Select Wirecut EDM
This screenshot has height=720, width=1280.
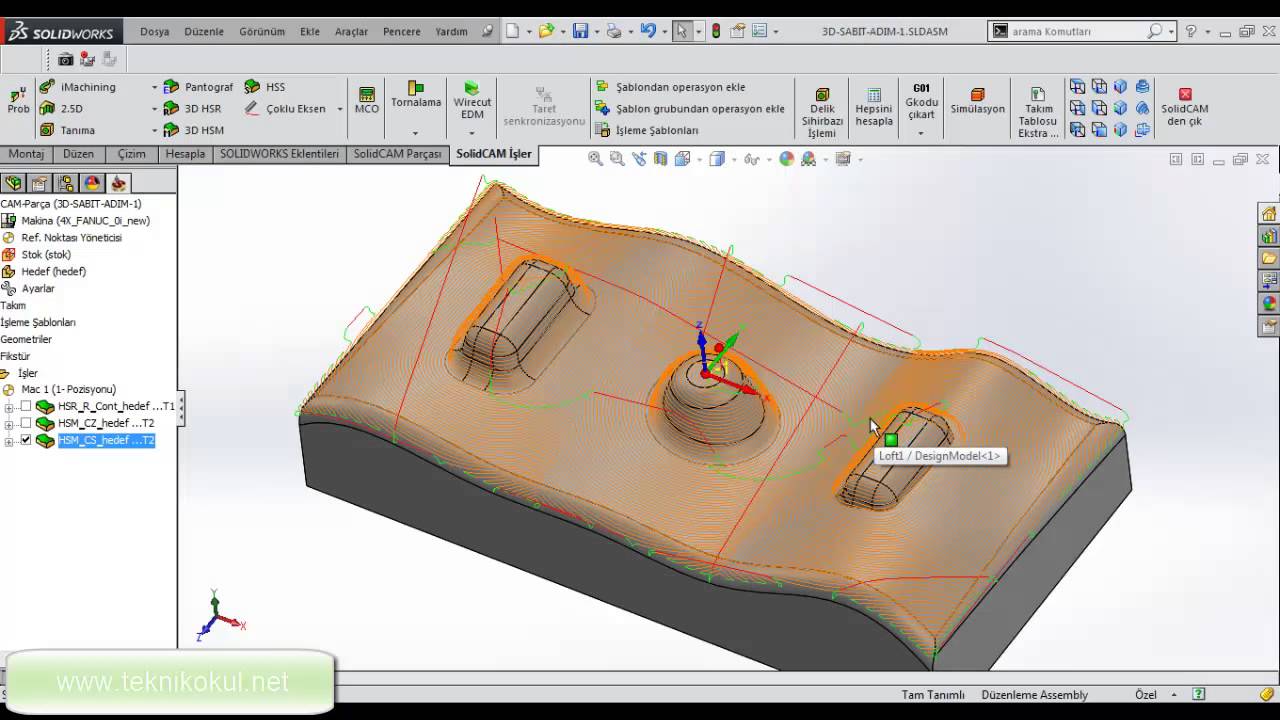point(472,100)
